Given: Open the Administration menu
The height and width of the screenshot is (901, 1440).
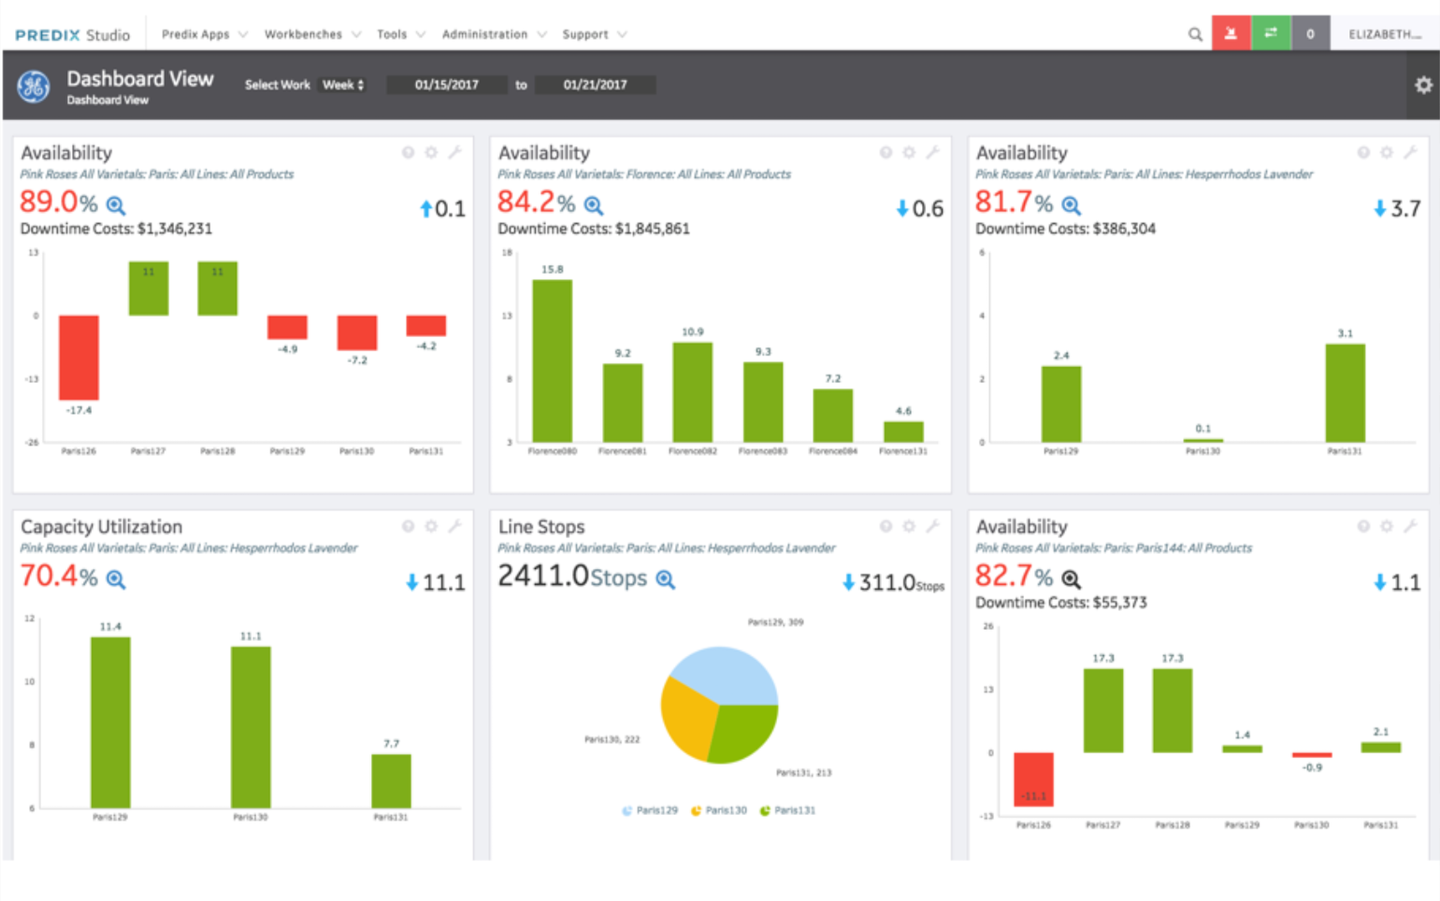Looking at the screenshot, I should click(x=493, y=34).
